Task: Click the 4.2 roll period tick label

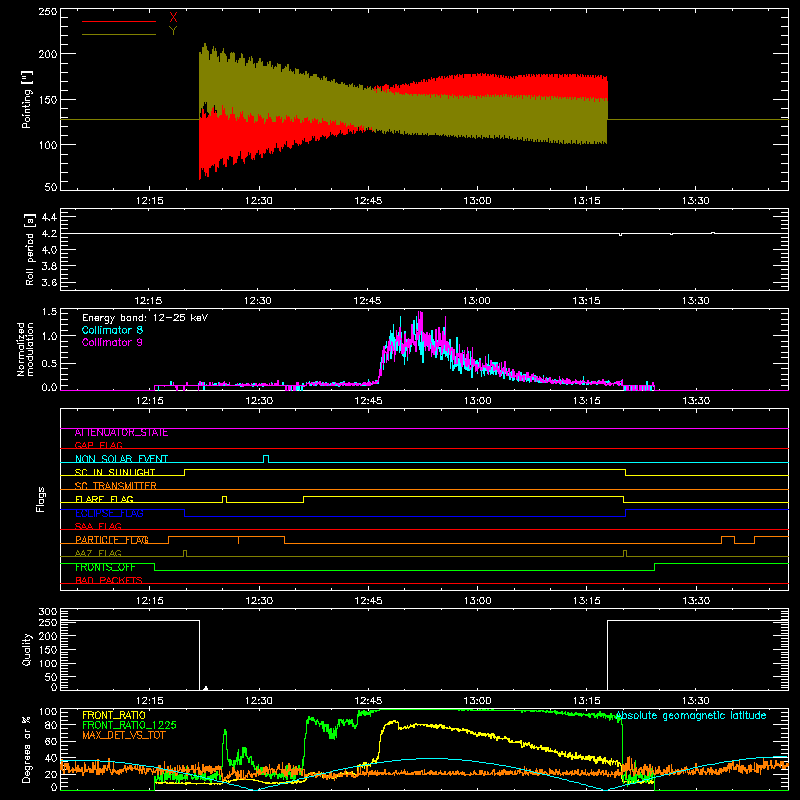Action: click(x=49, y=234)
